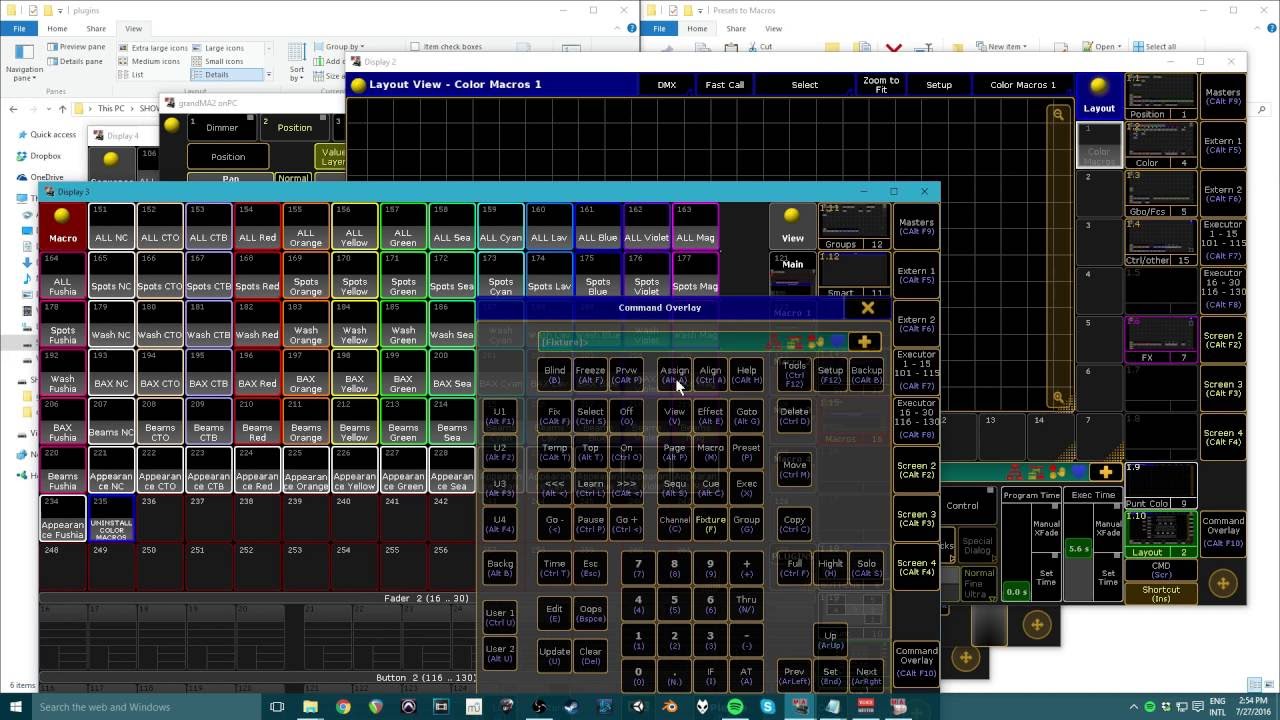The width and height of the screenshot is (1280, 720).
Task: Open the Navigation pane dropdown
Action: (x=24, y=61)
